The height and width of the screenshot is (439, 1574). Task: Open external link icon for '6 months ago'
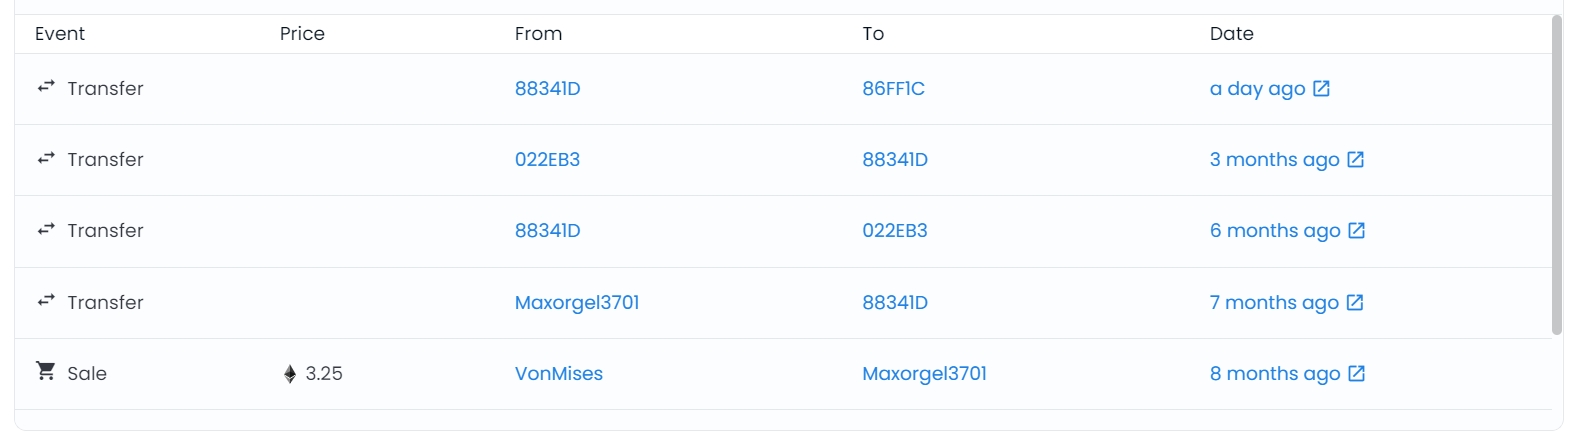pyautogui.click(x=1356, y=231)
